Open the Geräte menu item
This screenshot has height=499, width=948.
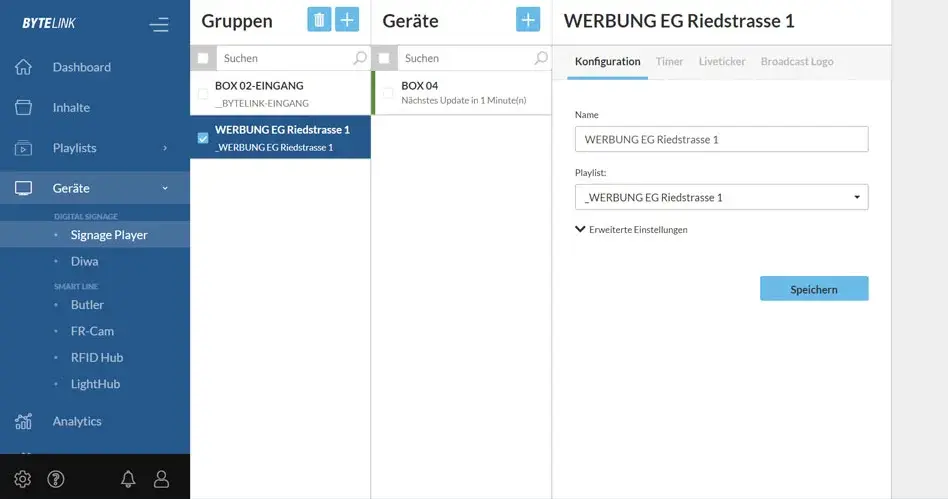point(71,188)
